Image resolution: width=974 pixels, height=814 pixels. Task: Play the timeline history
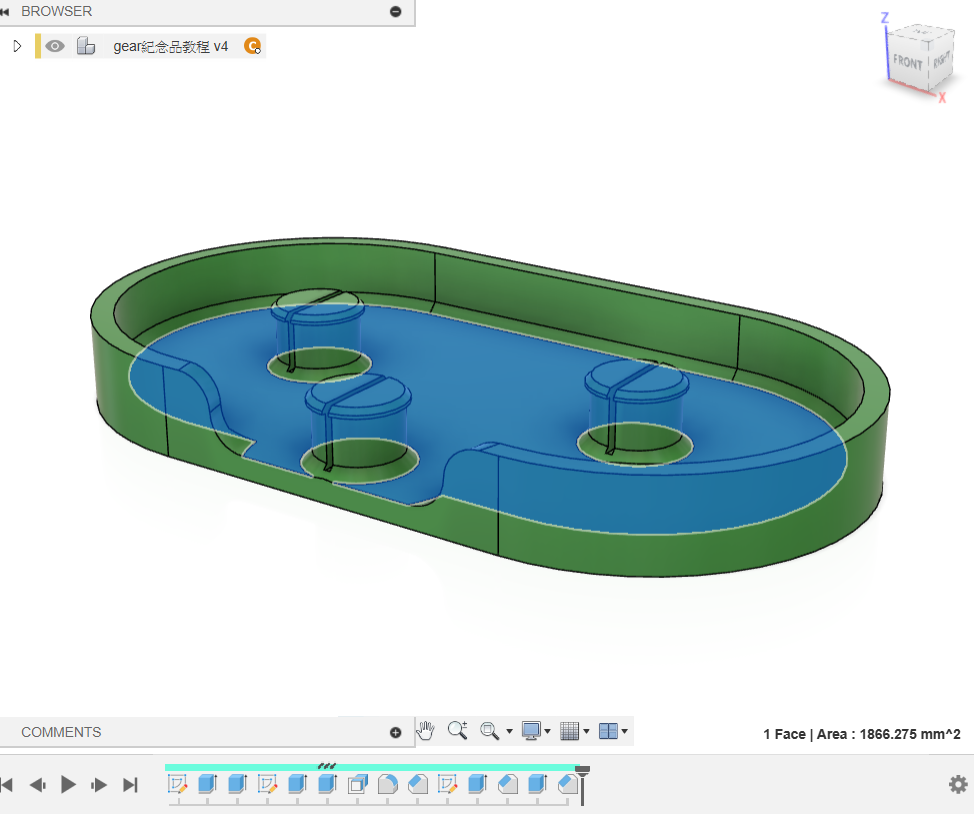(68, 785)
